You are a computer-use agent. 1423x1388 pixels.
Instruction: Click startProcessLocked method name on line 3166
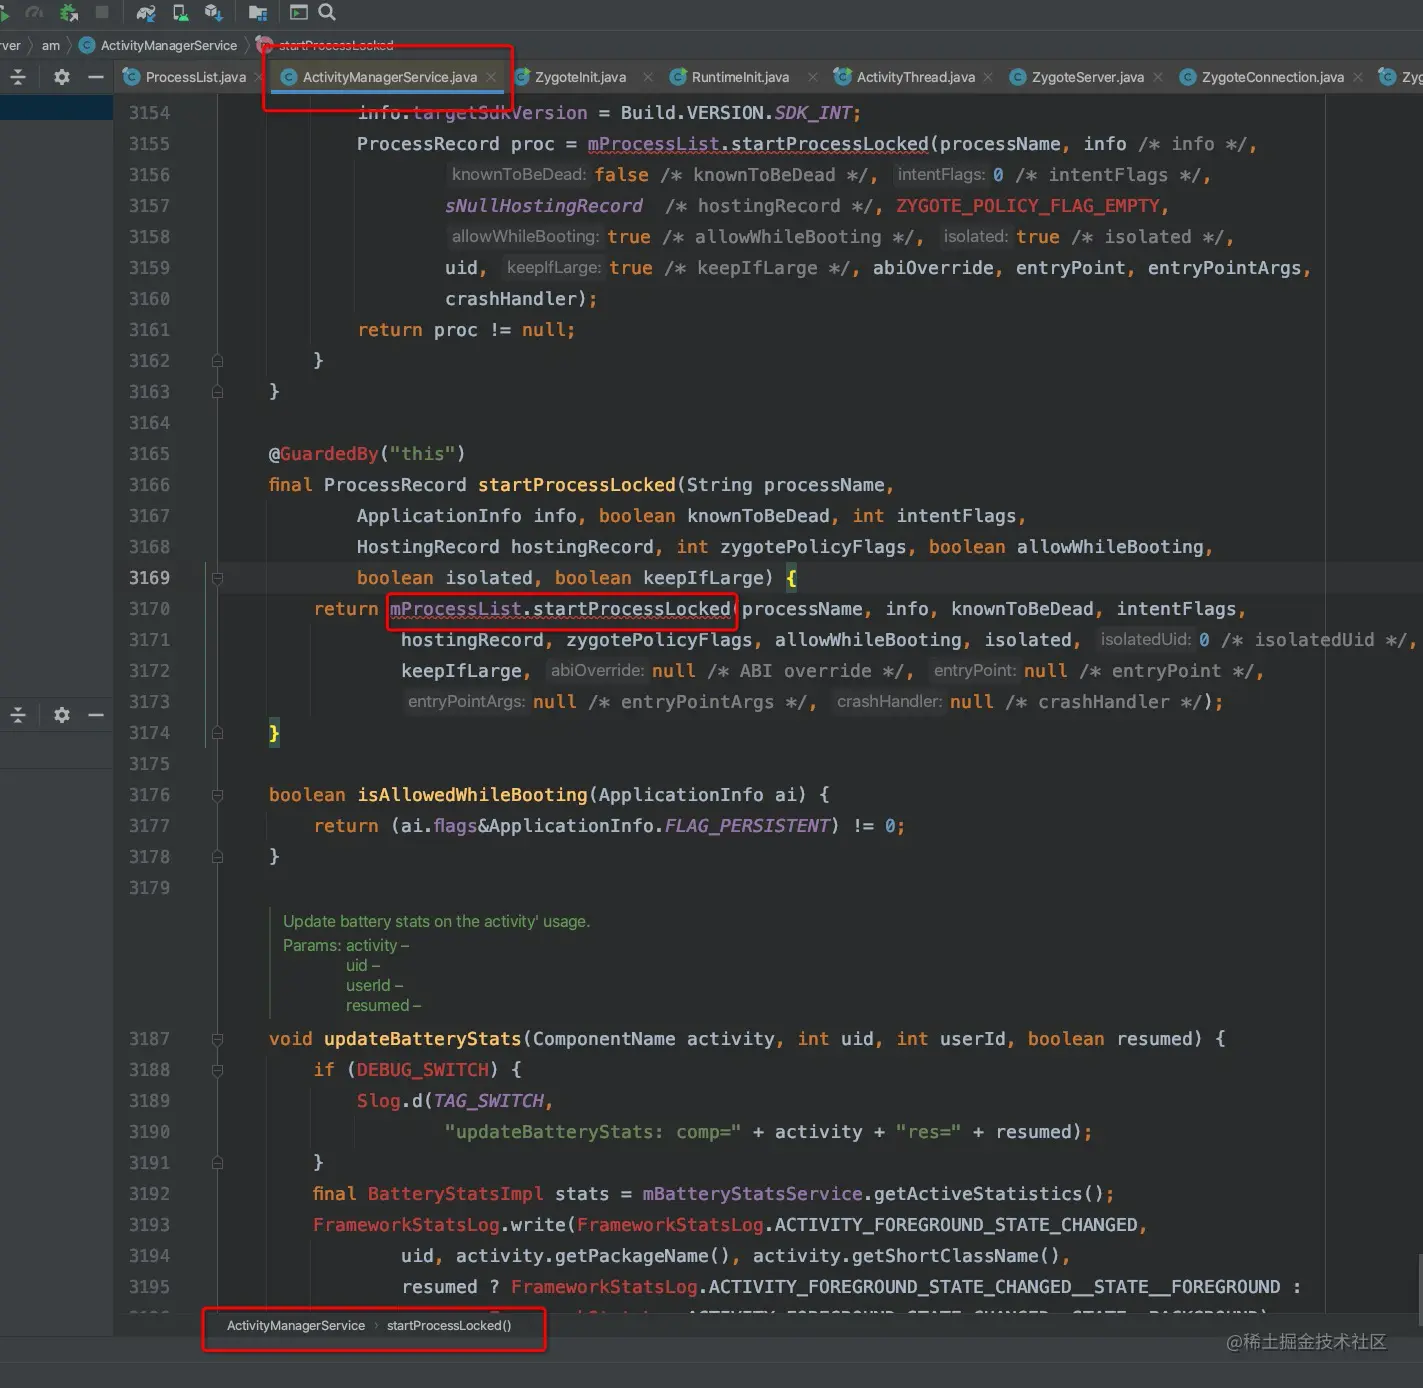(x=577, y=485)
